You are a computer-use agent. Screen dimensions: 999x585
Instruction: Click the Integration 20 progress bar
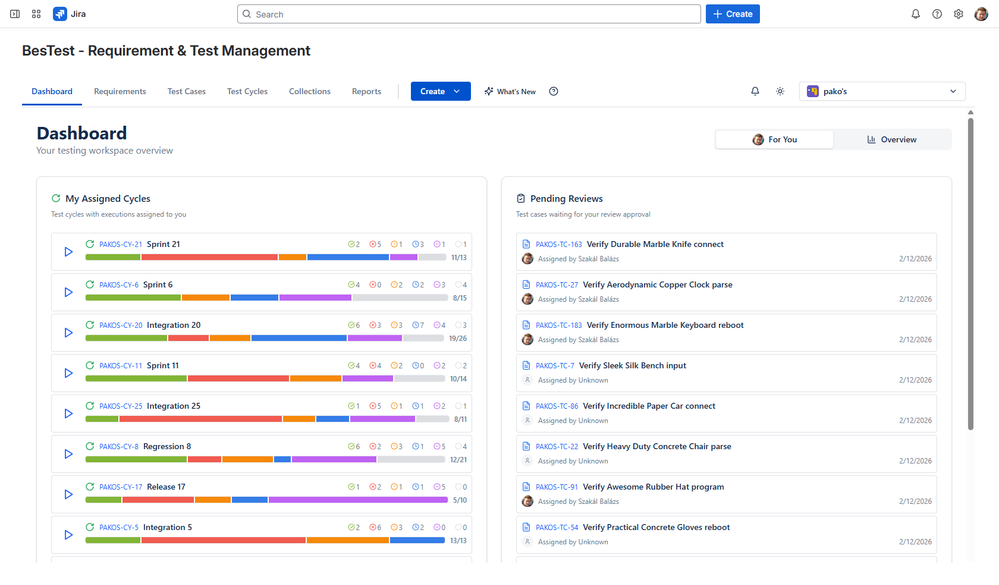(265, 338)
